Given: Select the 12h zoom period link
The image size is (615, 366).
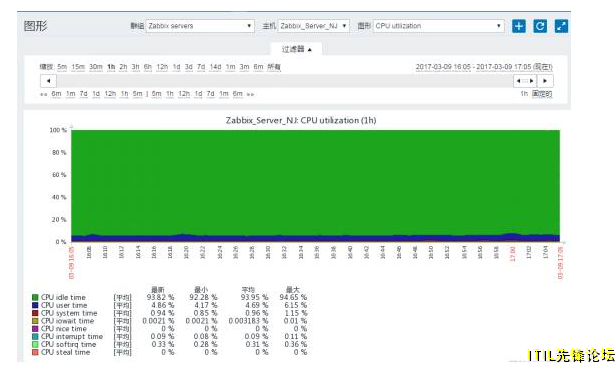Looking at the screenshot, I should (162, 67).
